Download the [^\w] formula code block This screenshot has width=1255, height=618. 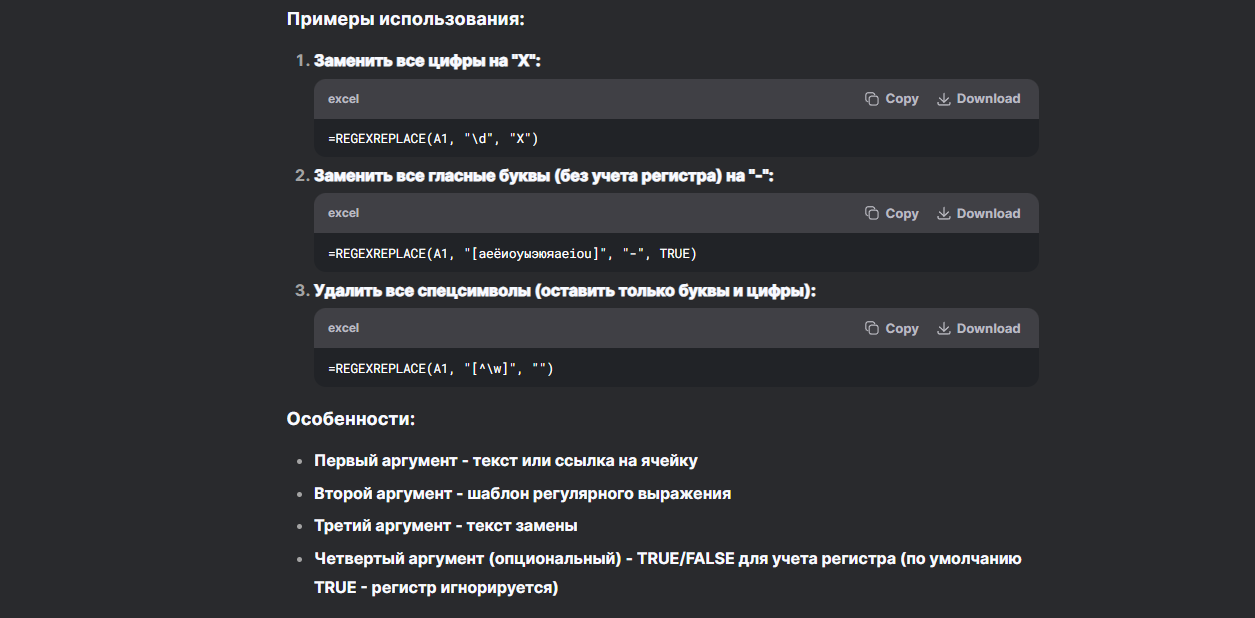tap(978, 328)
